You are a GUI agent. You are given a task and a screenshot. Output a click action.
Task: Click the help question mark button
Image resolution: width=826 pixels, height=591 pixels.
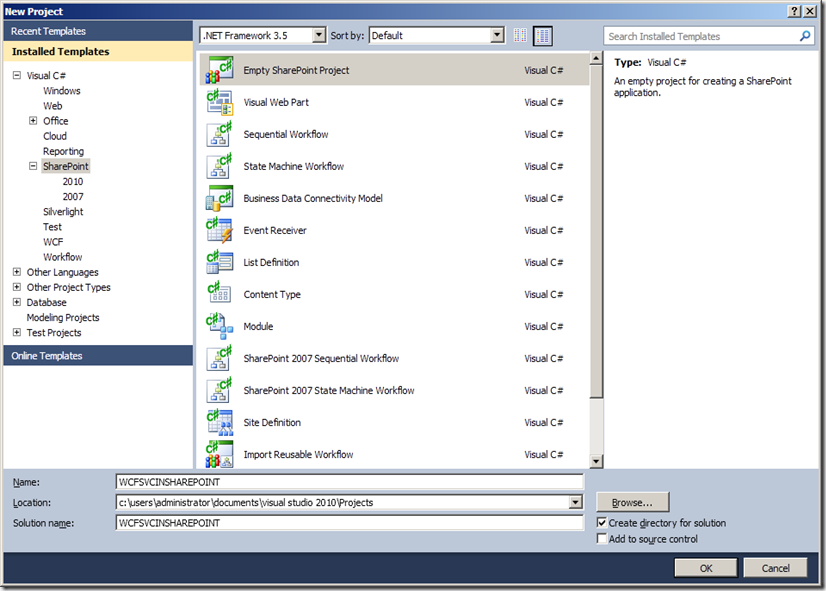click(x=794, y=11)
